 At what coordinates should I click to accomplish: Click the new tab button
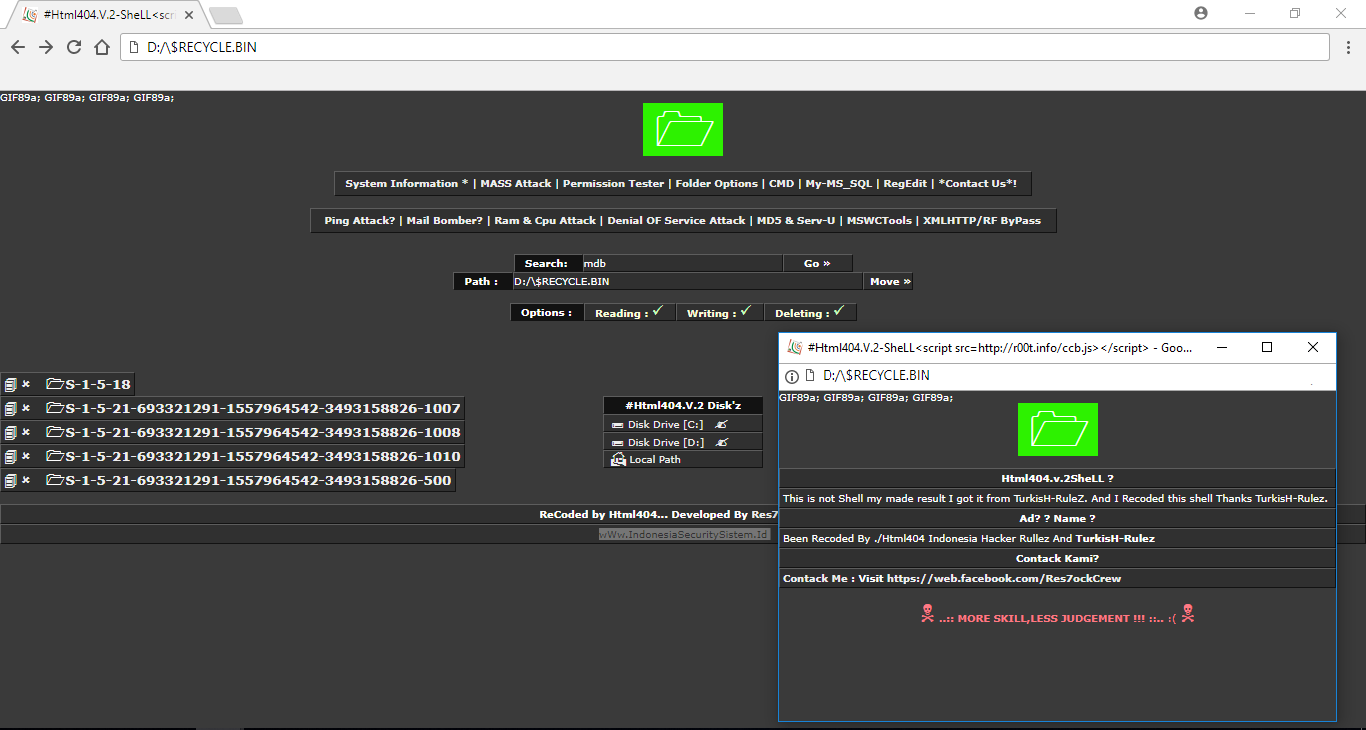coord(226,15)
